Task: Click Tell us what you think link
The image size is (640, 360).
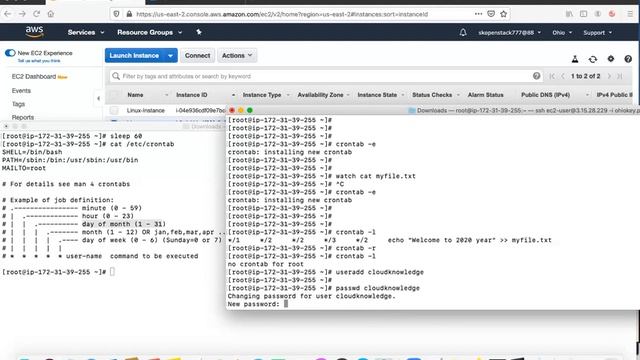Action: click(39, 61)
